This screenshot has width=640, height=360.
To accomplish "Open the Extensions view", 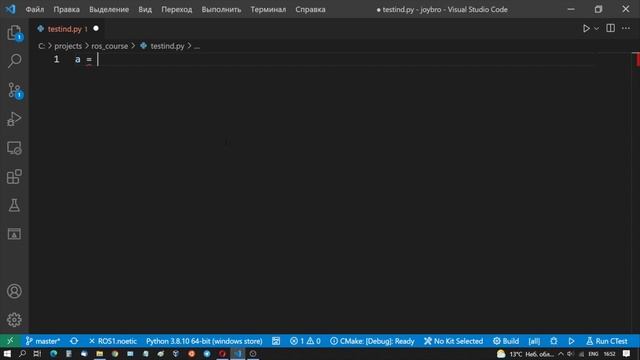I will pos(14,177).
